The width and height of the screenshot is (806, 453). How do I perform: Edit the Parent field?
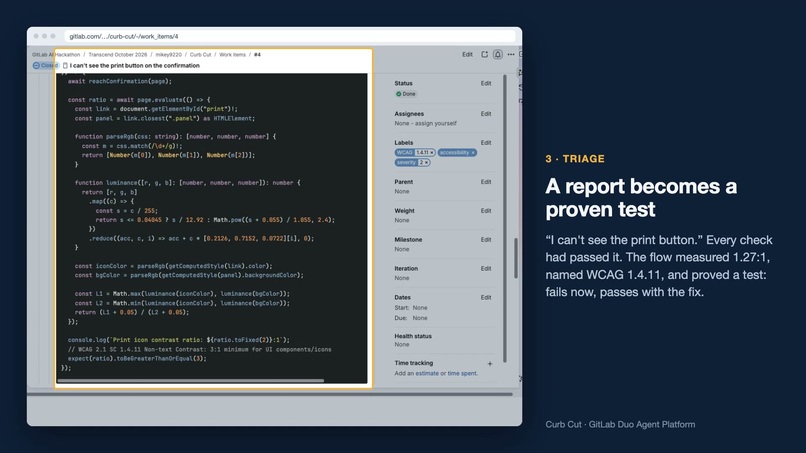(x=486, y=182)
